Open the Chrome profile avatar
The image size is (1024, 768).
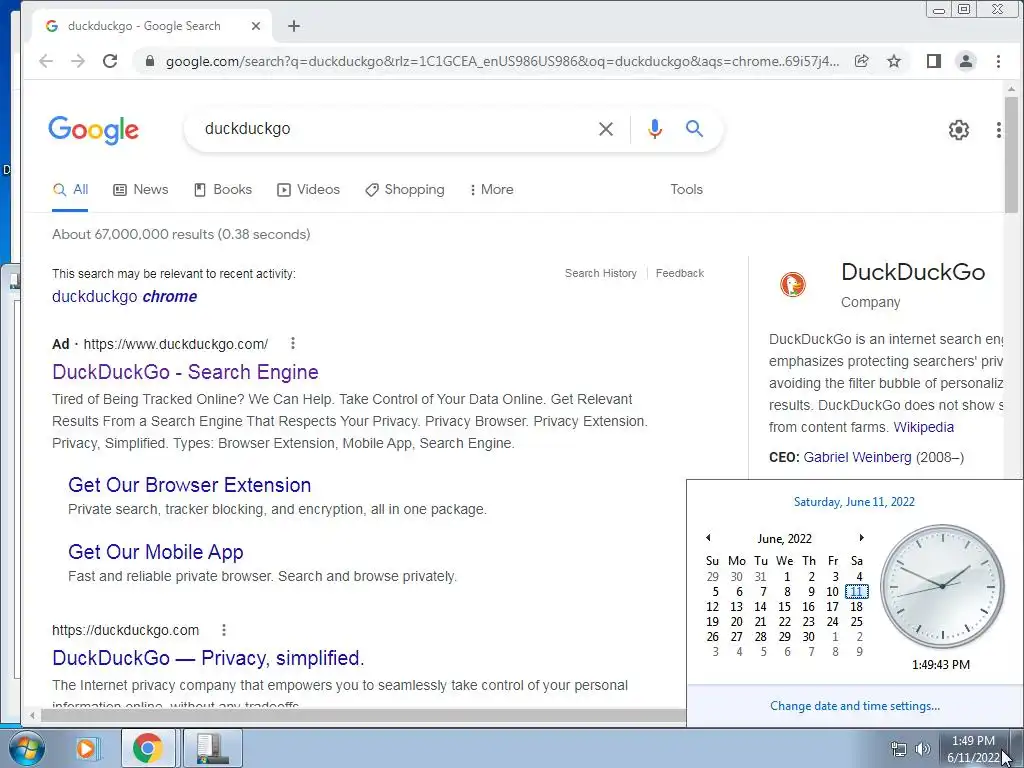point(966,61)
